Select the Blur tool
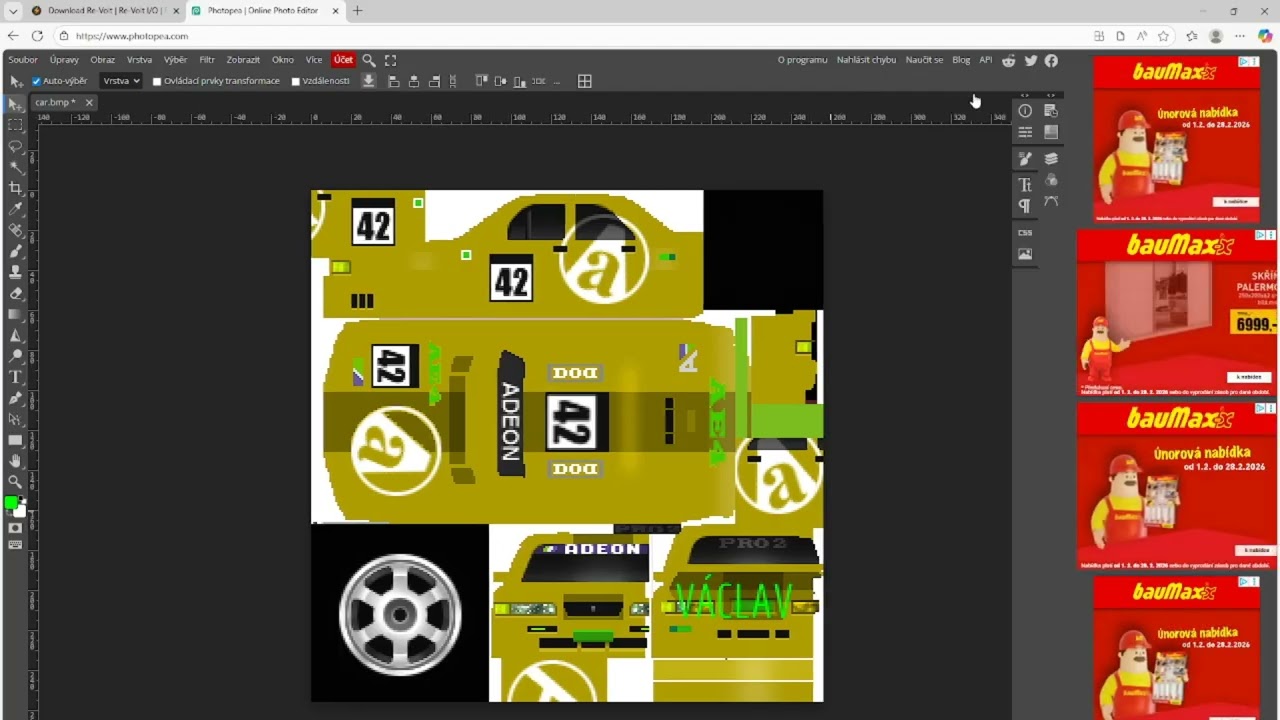This screenshot has height=720, width=1280. pyautogui.click(x=15, y=335)
